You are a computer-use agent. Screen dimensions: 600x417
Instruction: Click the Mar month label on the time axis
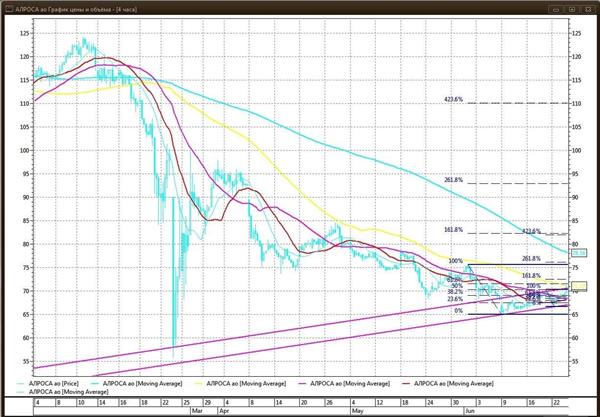click(x=196, y=411)
